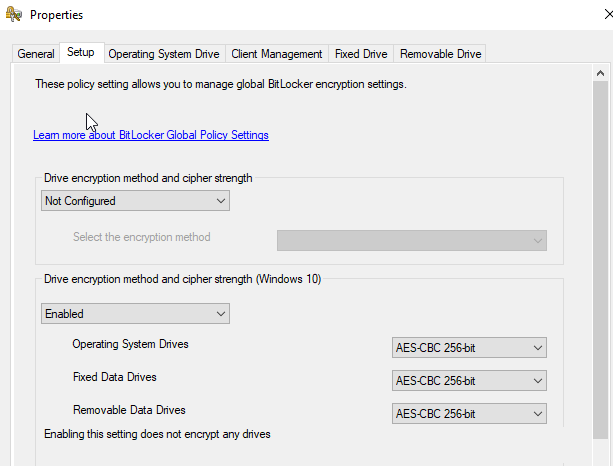Change Fixed Data Drives encryption dropdown
The height and width of the screenshot is (466, 613).
(469, 380)
